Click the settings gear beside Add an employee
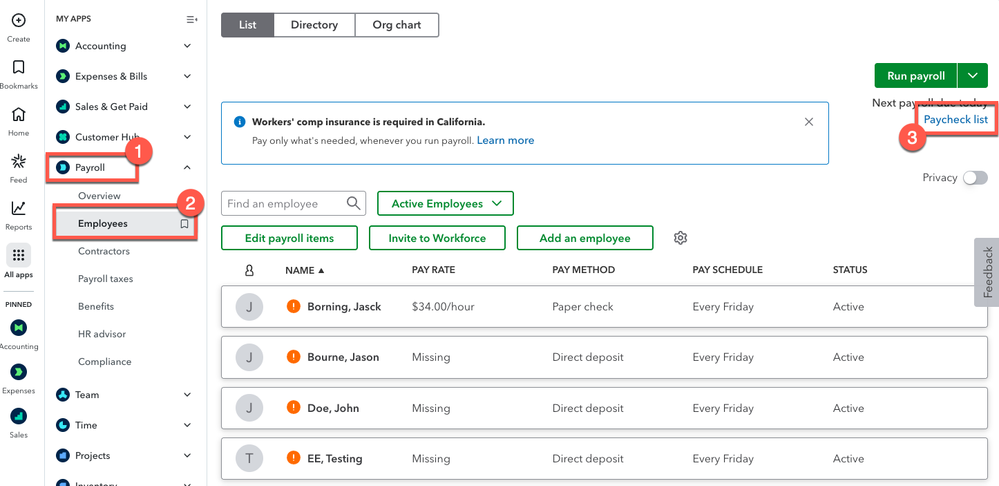This screenshot has height=486, width=999. tap(680, 238)
